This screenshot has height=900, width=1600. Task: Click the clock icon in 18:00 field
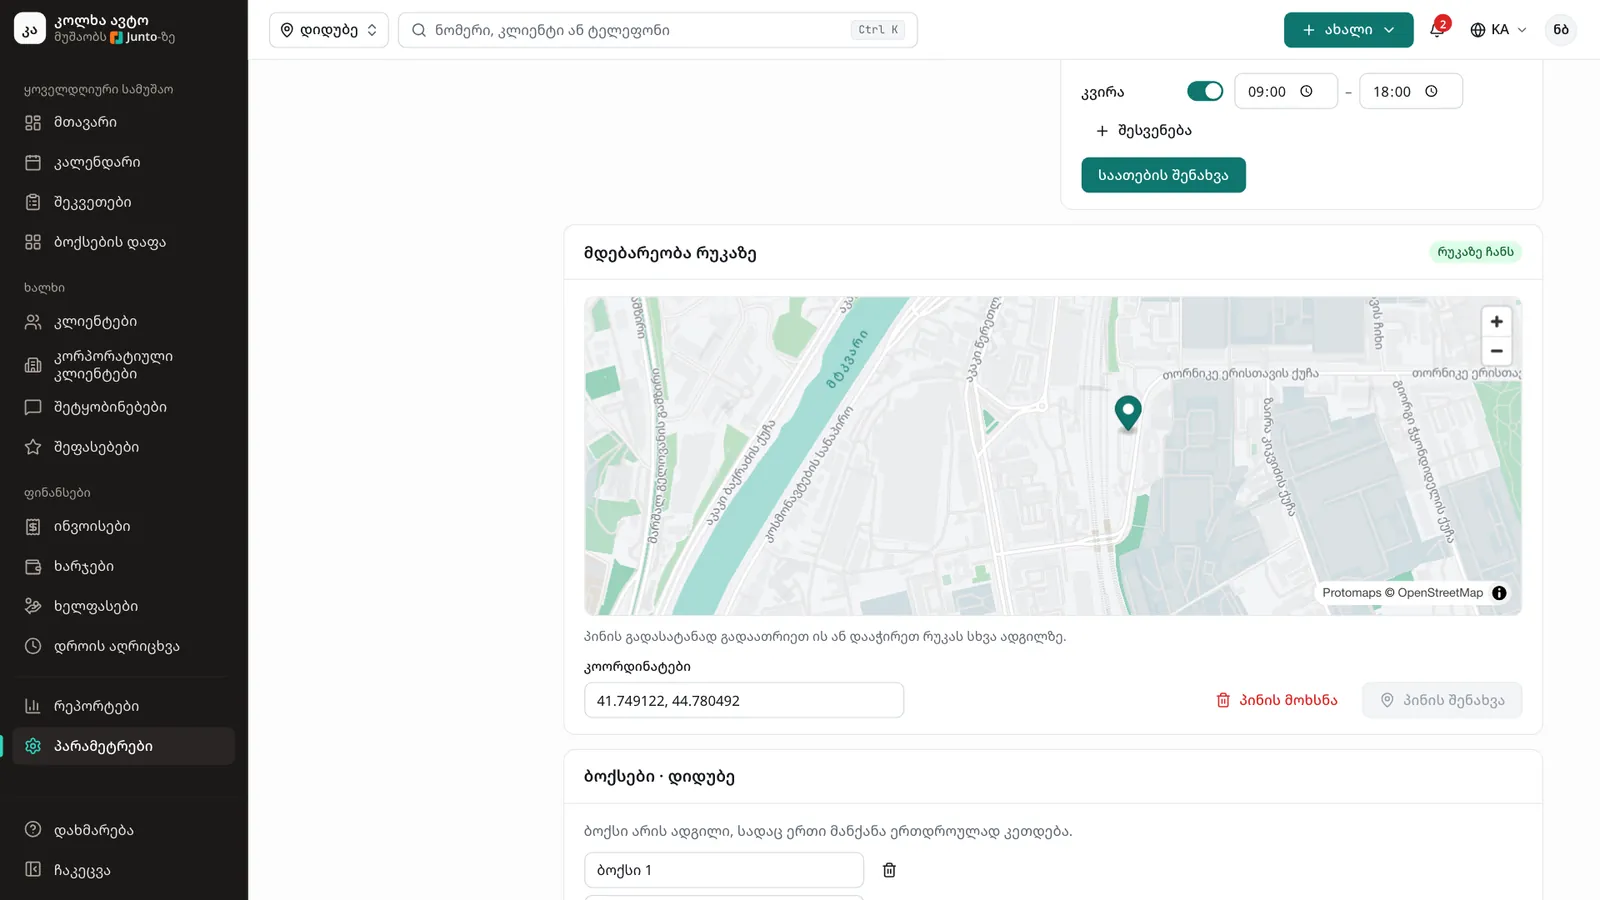1431,91
